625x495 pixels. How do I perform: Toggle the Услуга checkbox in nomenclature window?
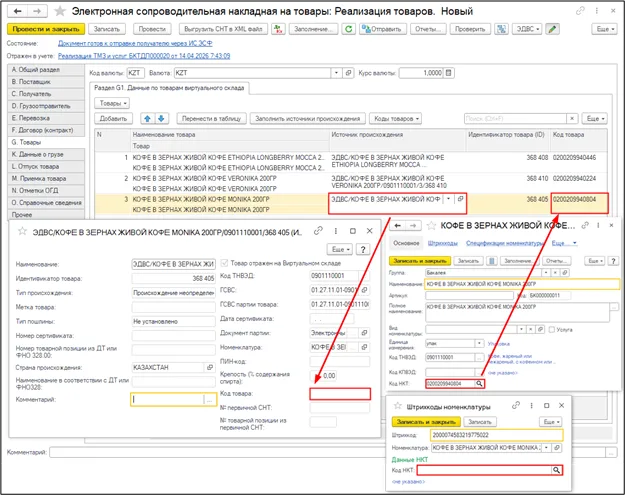[x=552, y=330]
